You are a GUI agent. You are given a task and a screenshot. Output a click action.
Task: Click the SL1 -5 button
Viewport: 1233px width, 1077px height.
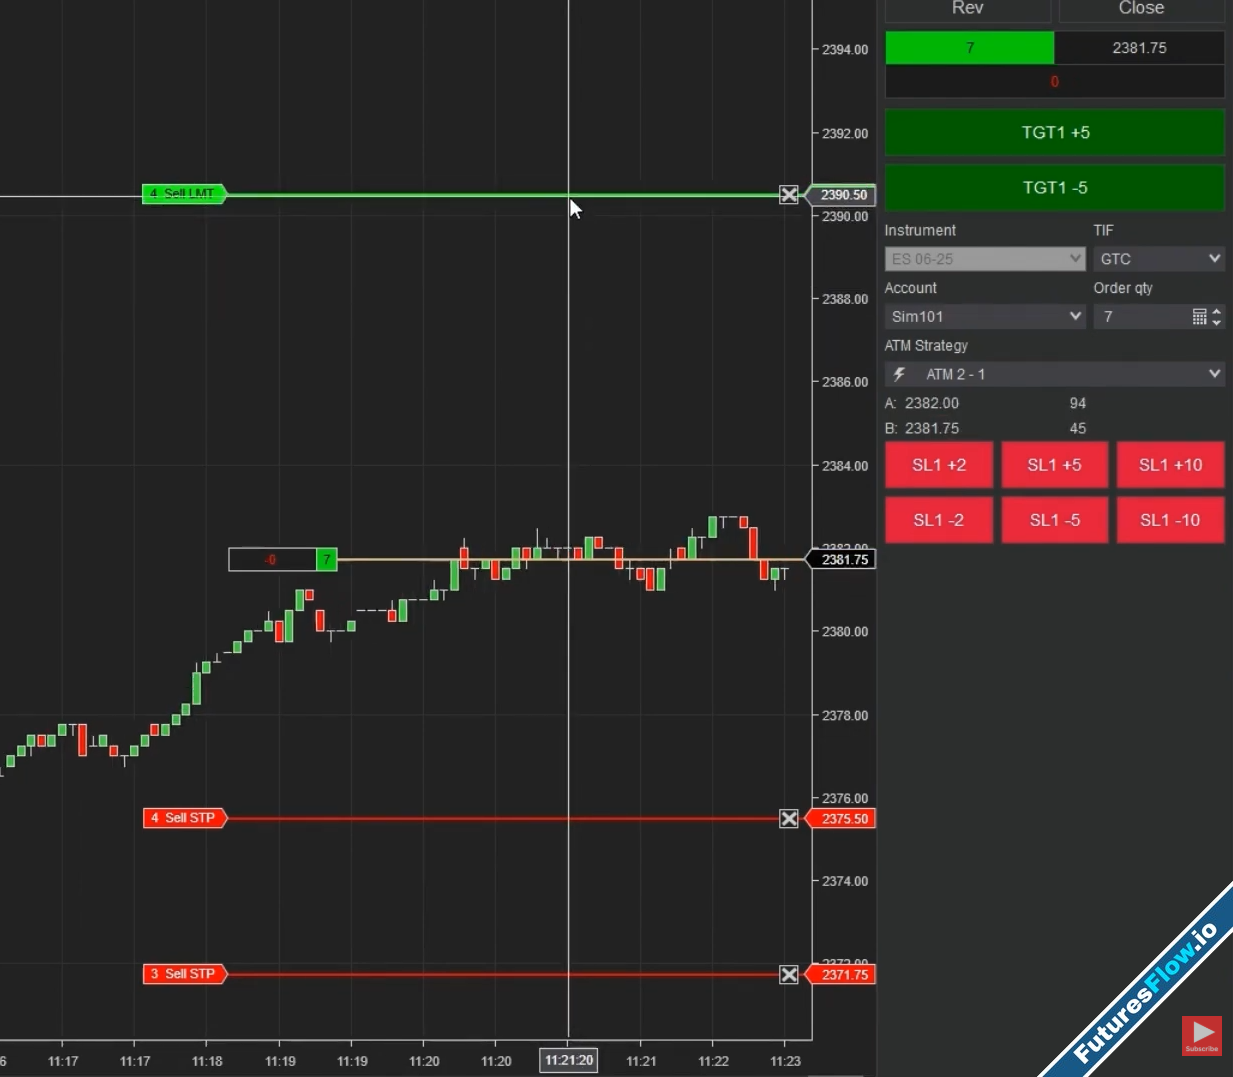click(x=1054, y=520)
